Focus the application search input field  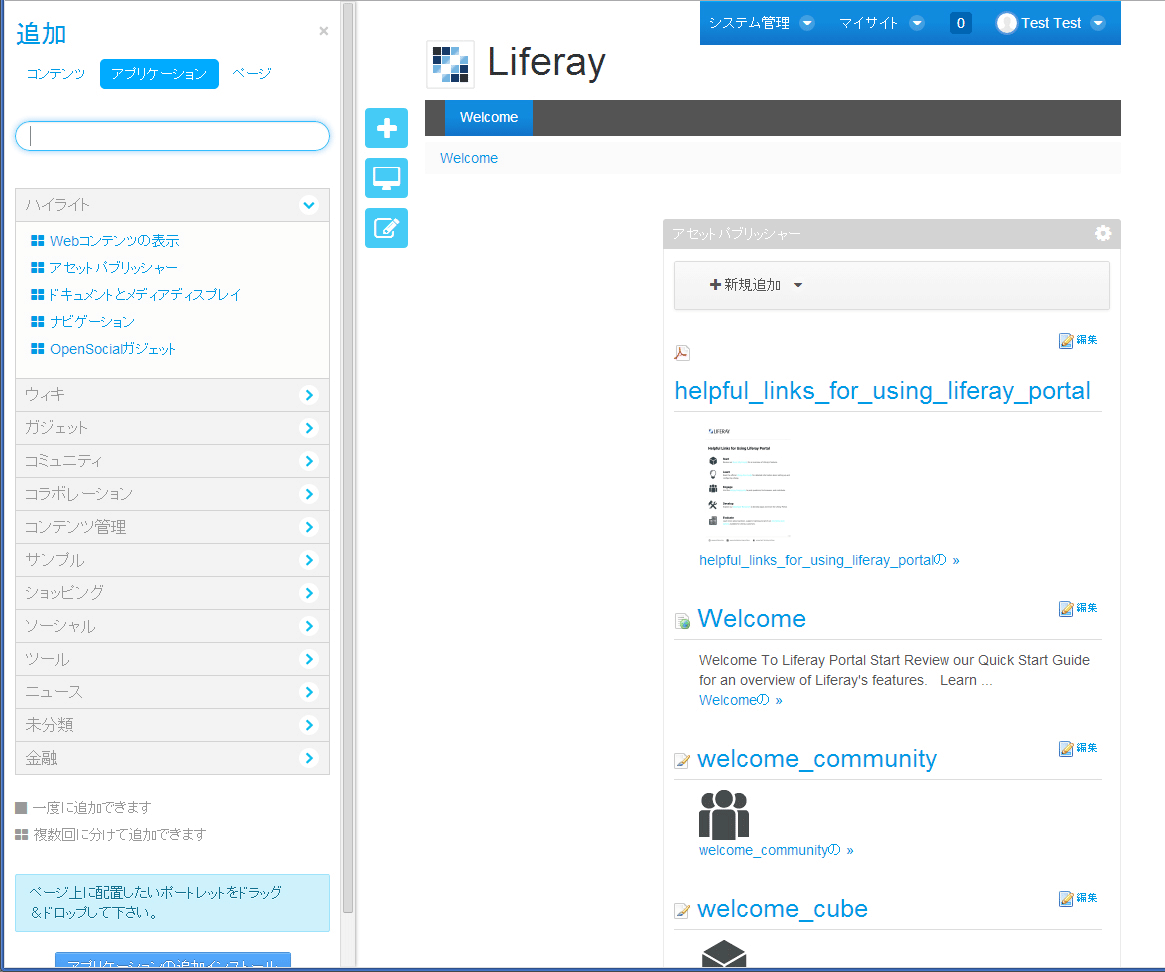pos(172,136)
